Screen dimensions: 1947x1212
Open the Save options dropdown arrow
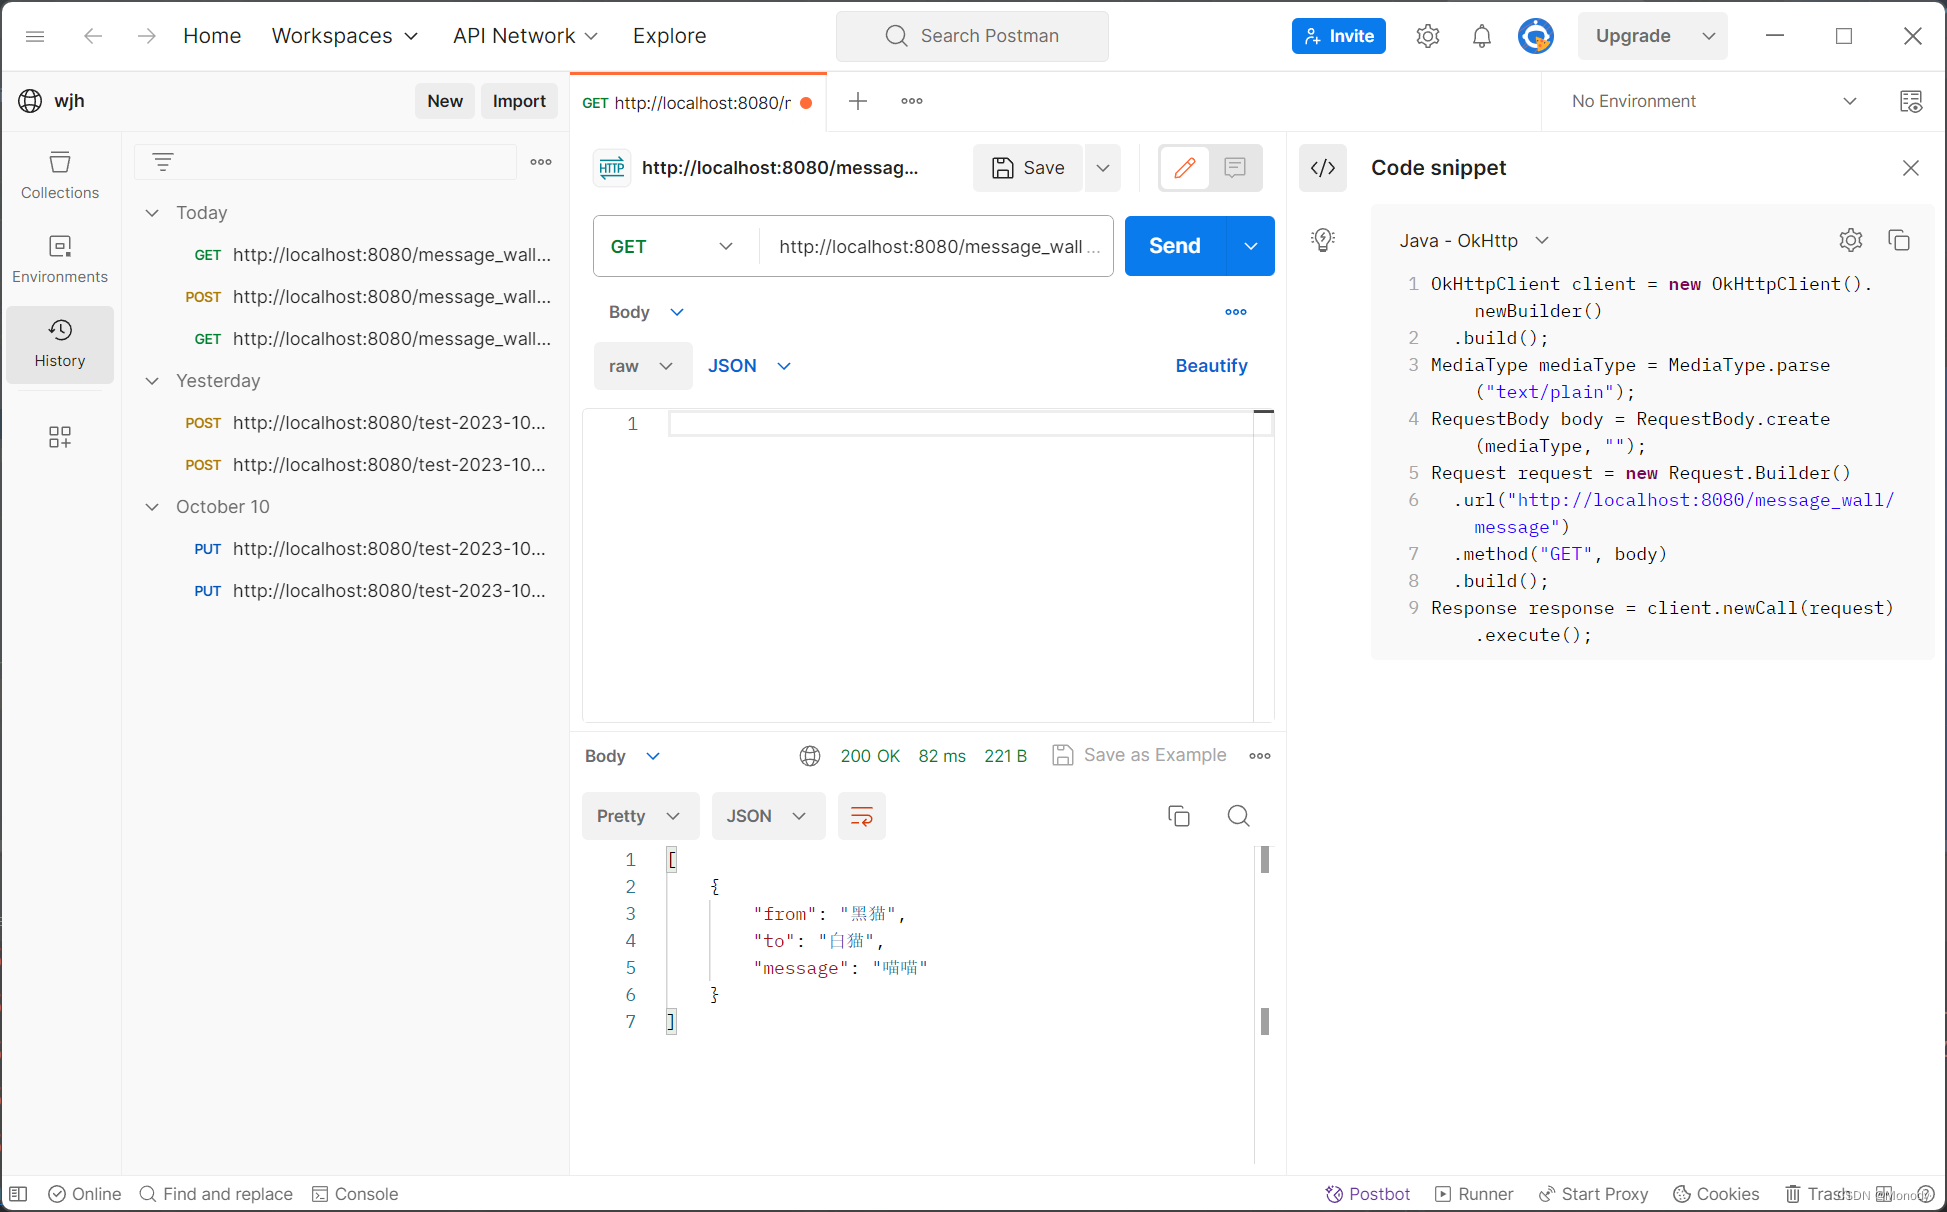point(1103,168)
